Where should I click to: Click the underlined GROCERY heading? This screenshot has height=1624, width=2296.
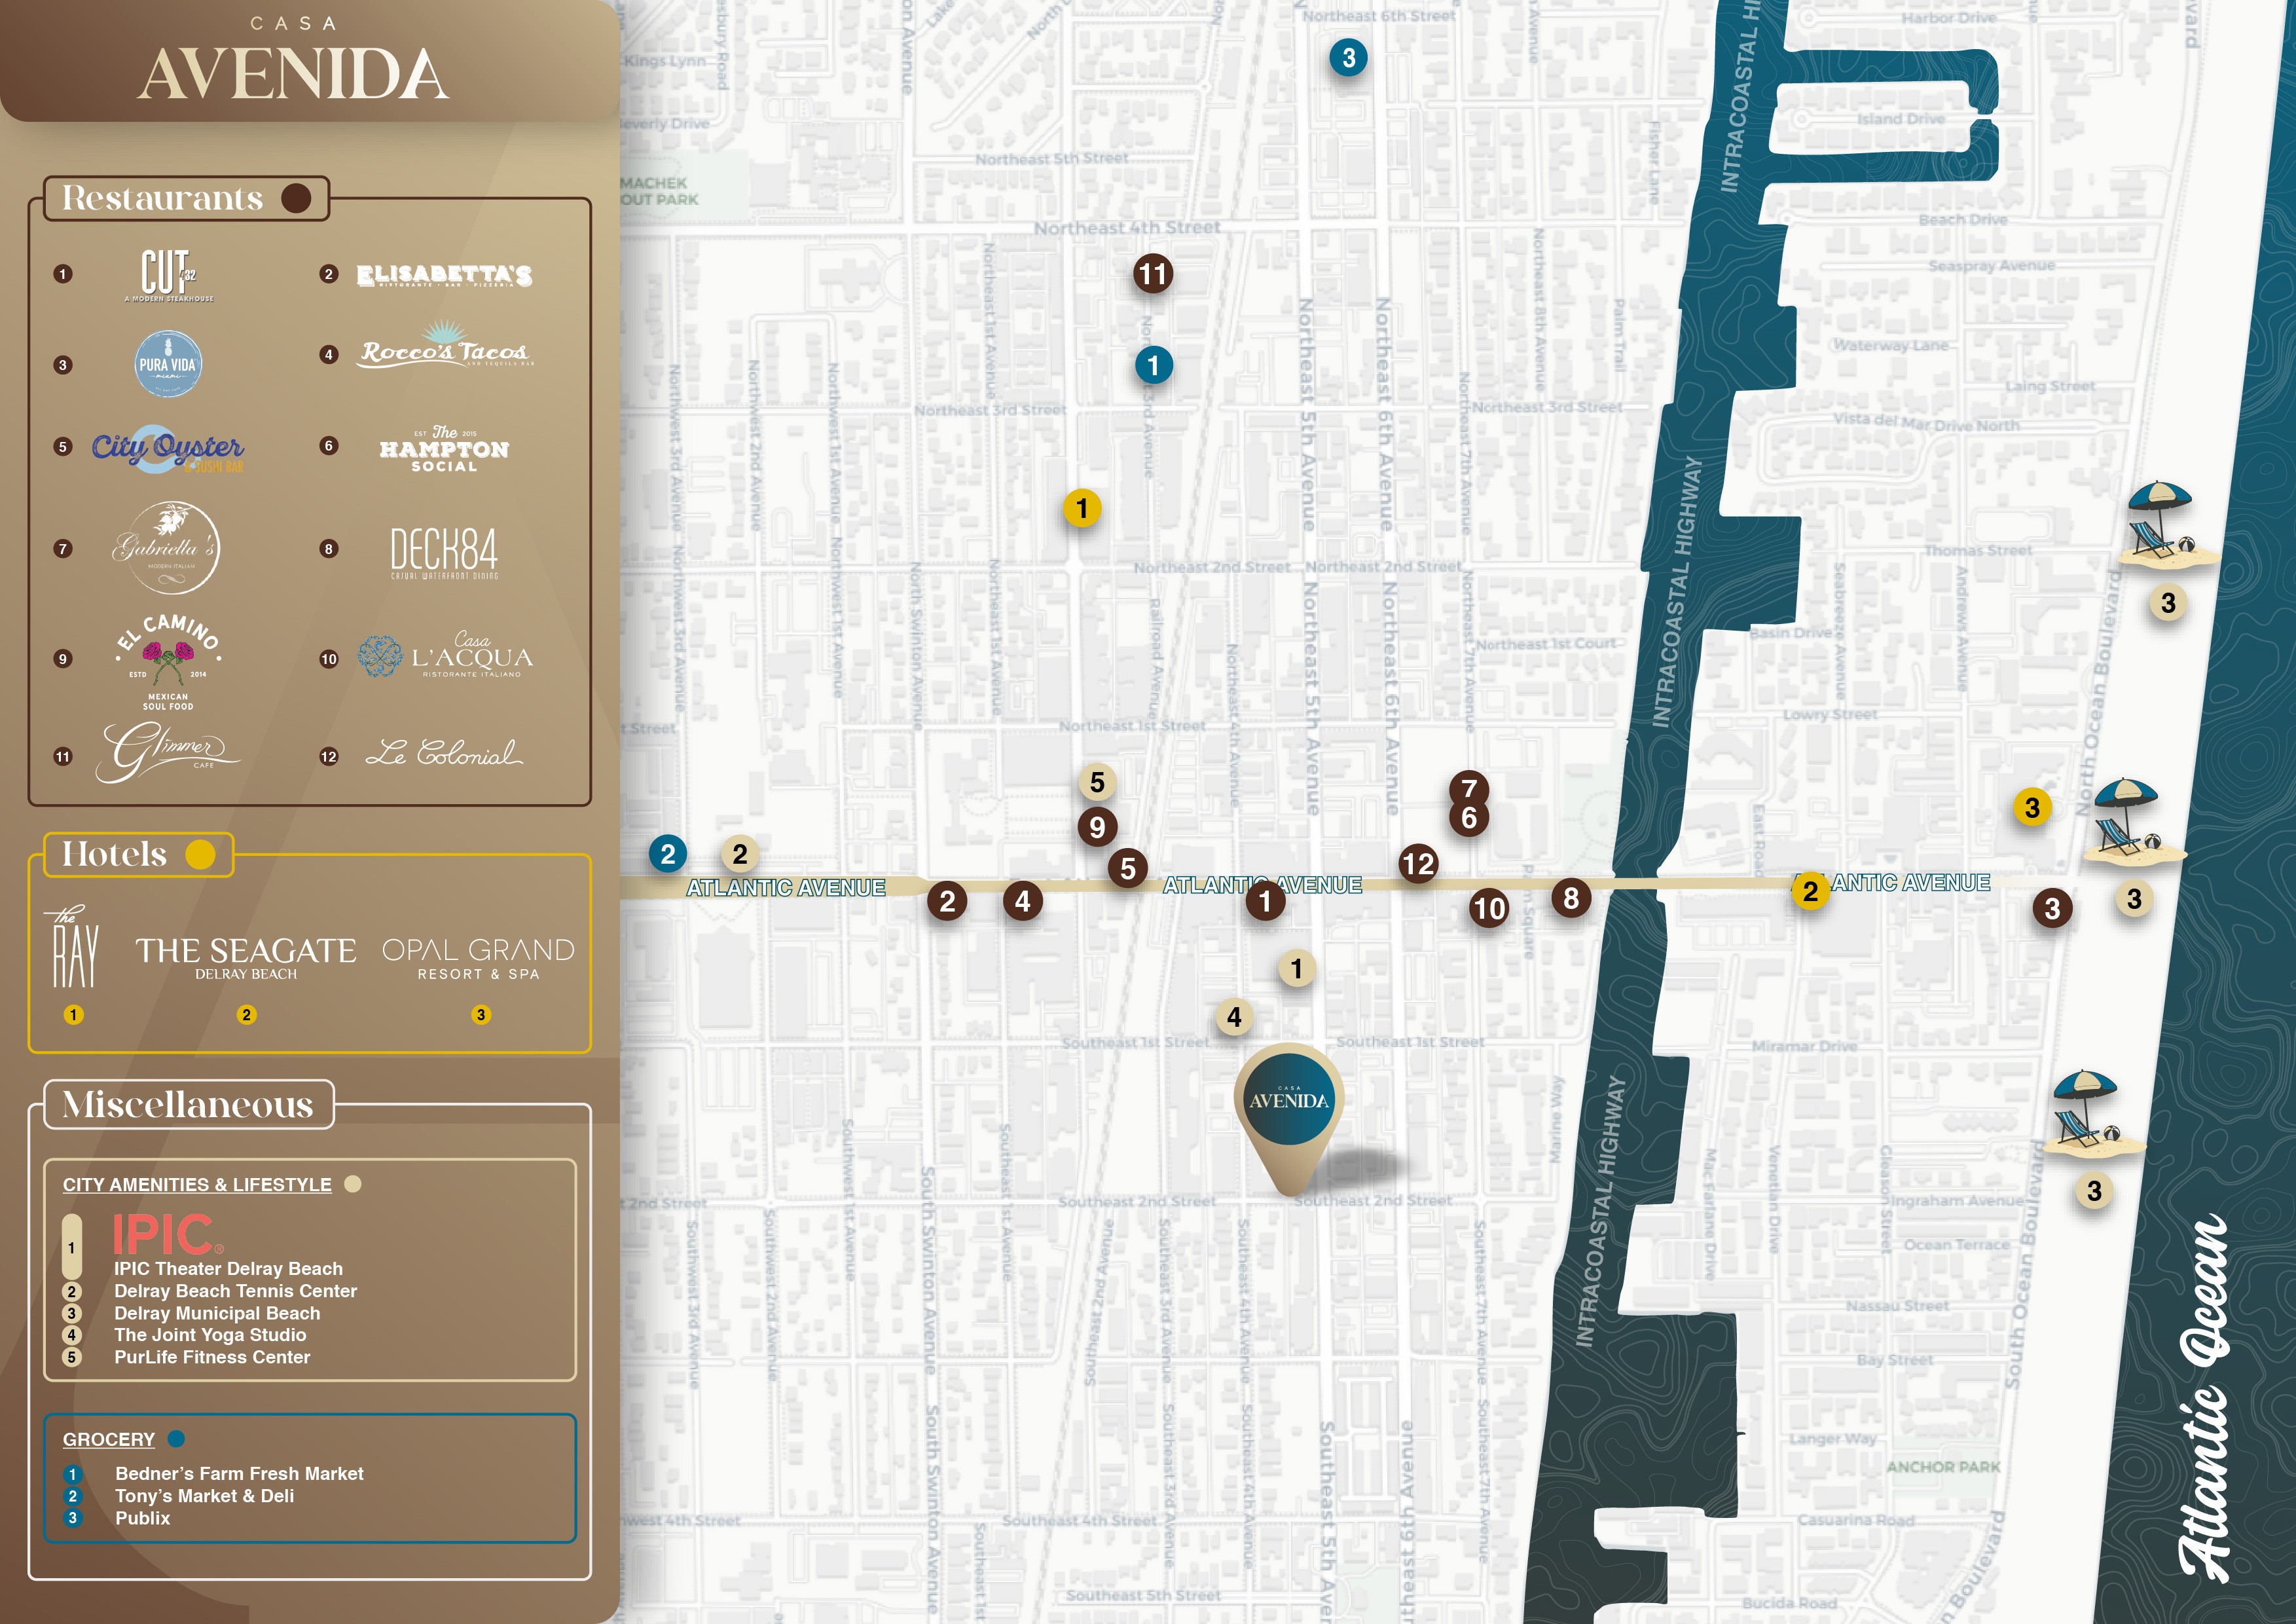(109, 1440)
